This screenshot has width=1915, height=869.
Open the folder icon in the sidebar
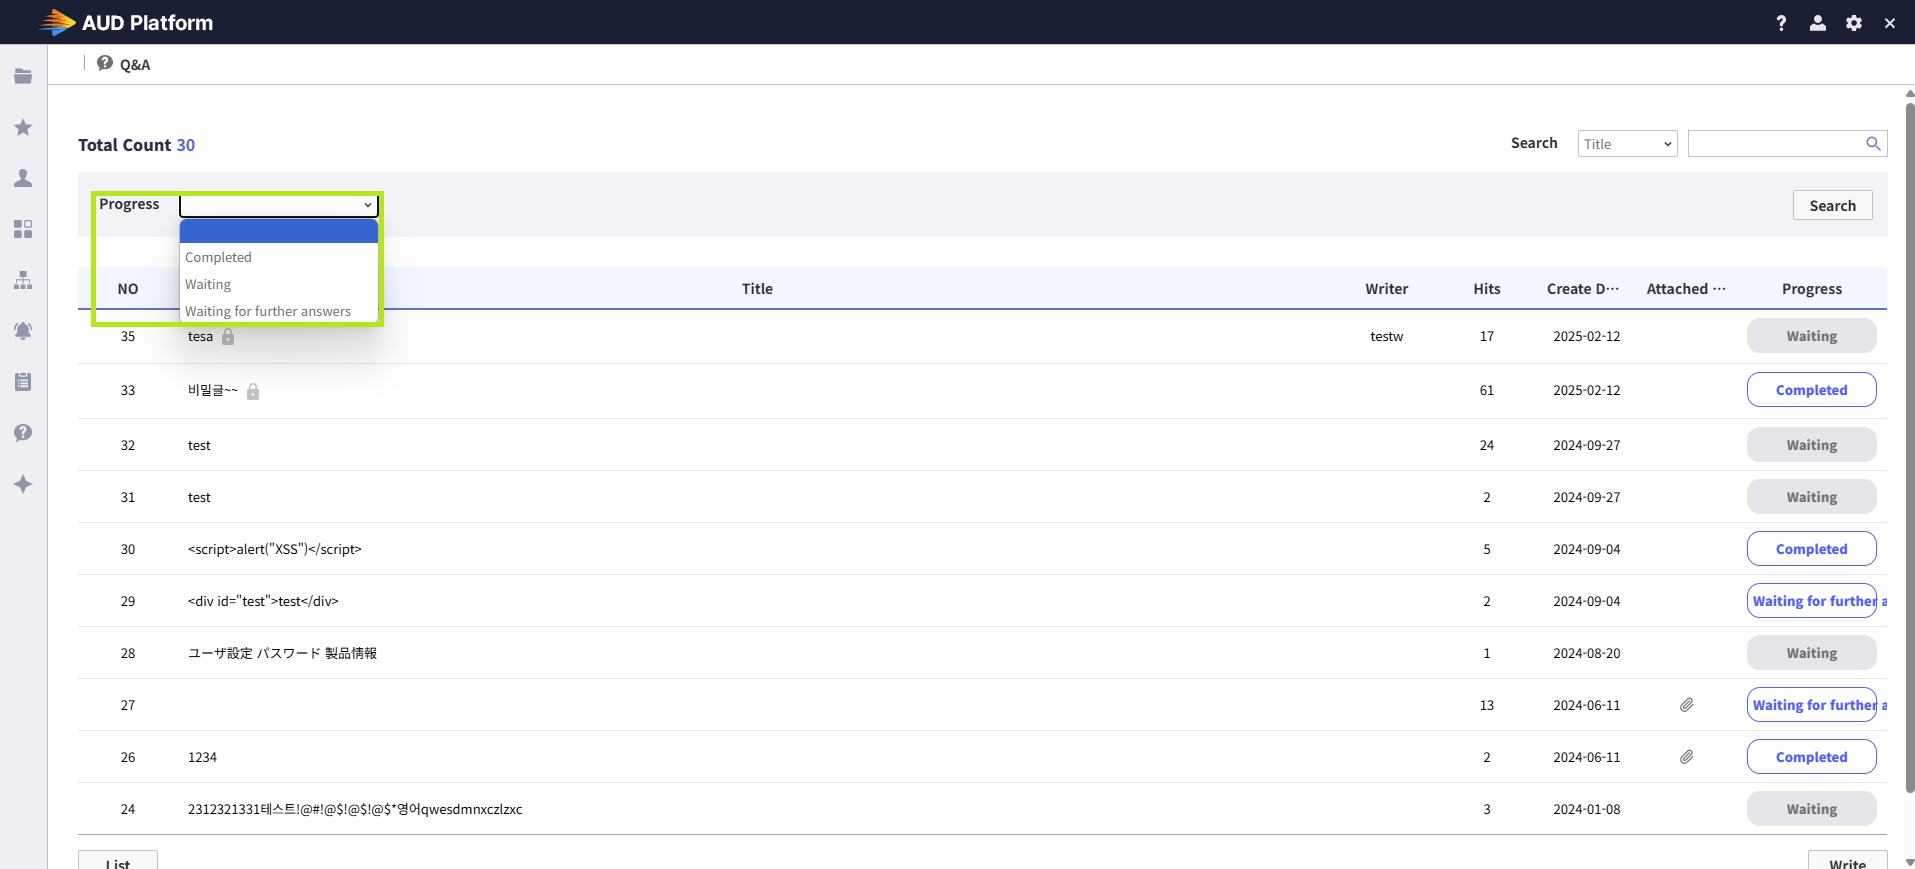tap(23, 76)
